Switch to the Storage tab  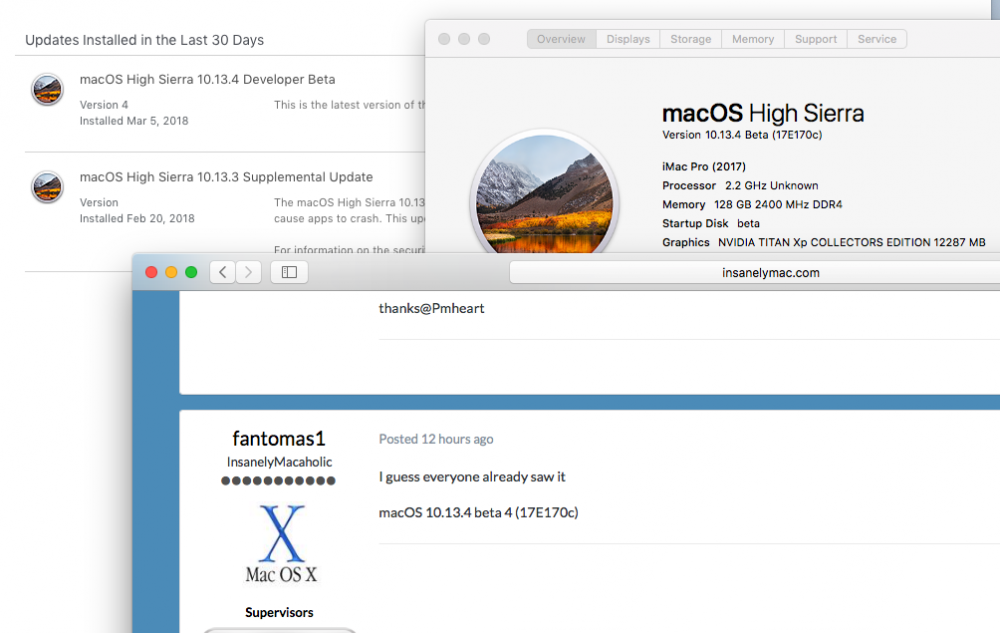coord(691,39)
